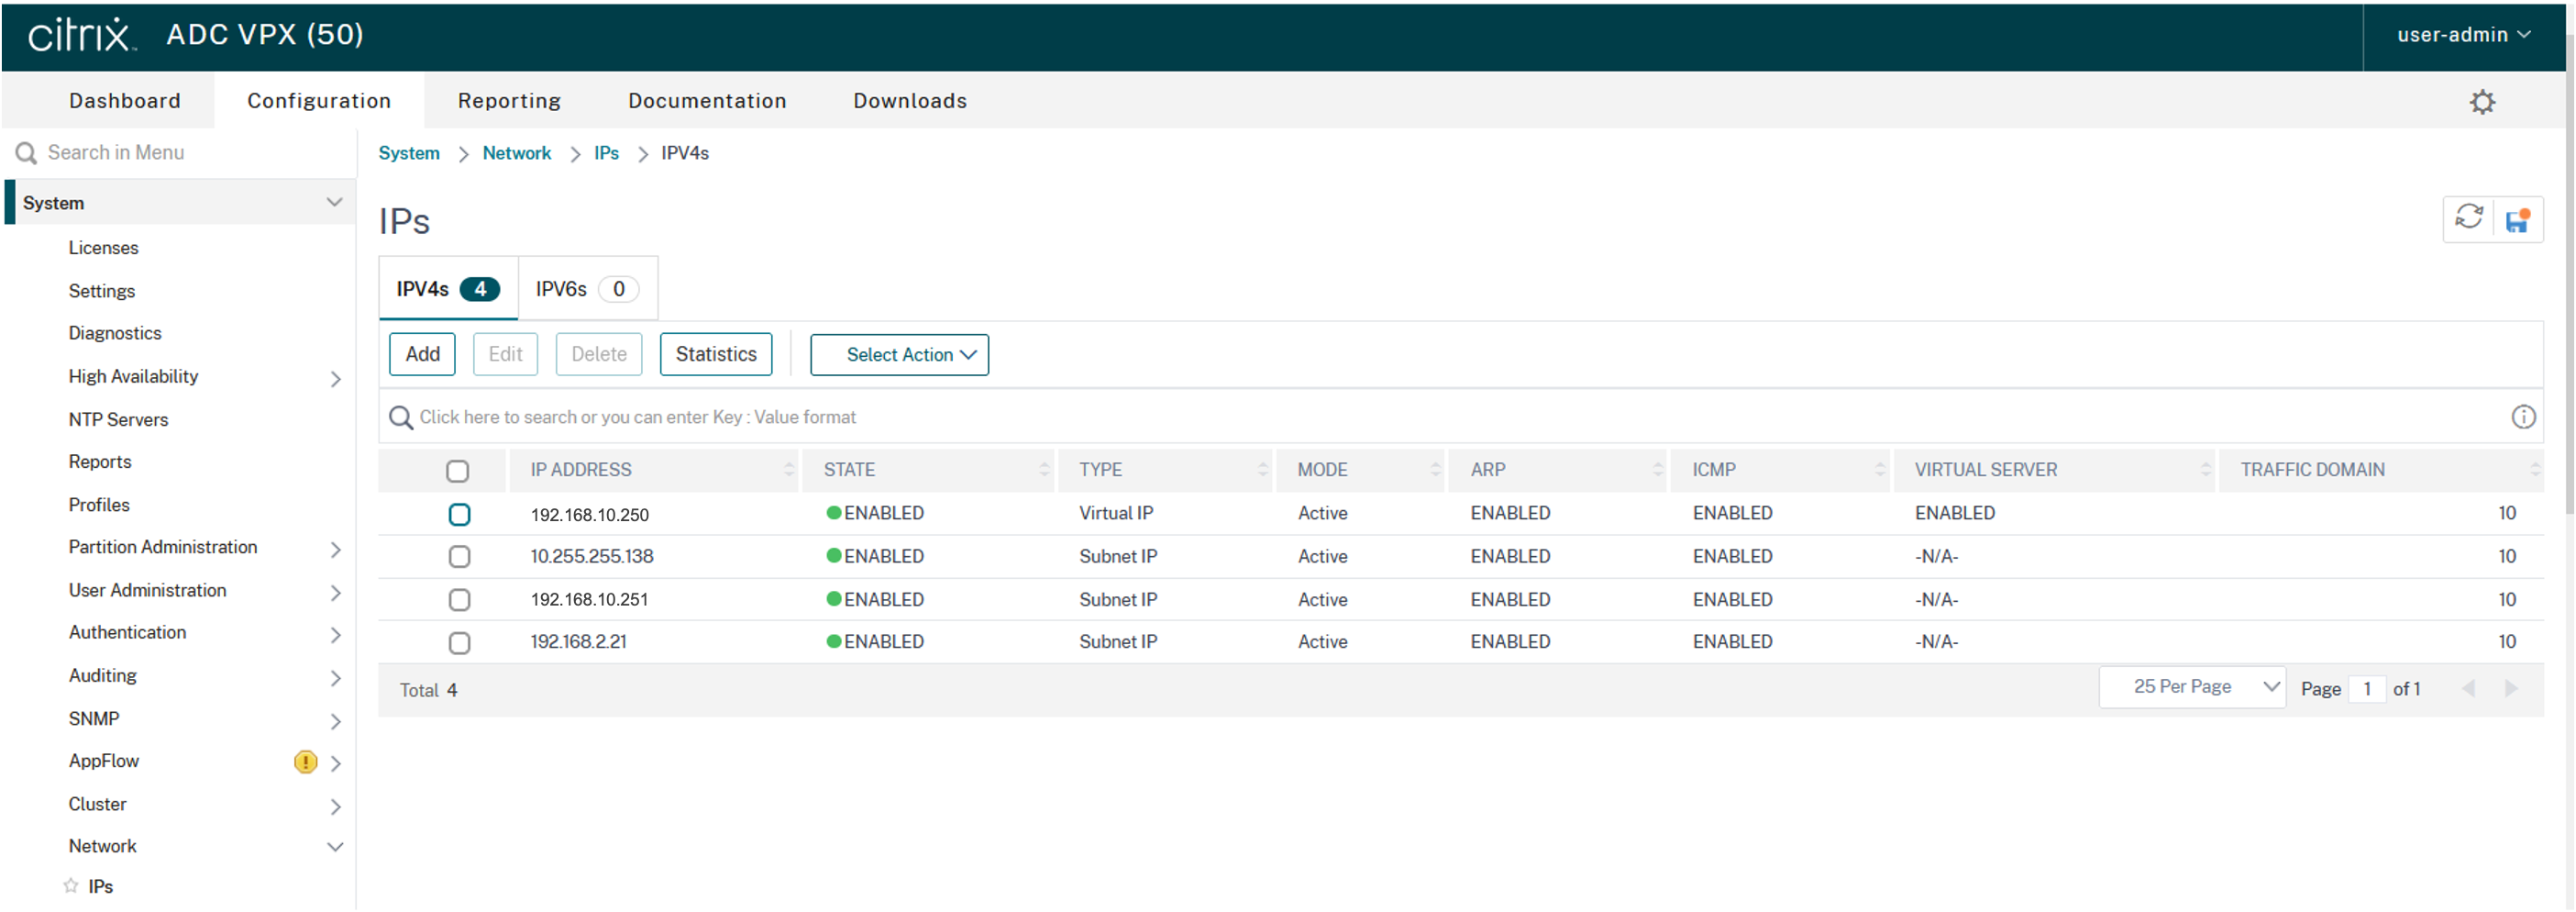Go to next page using right arrow
Viewport: 2576px width, 912px height.
(2510, 688)
